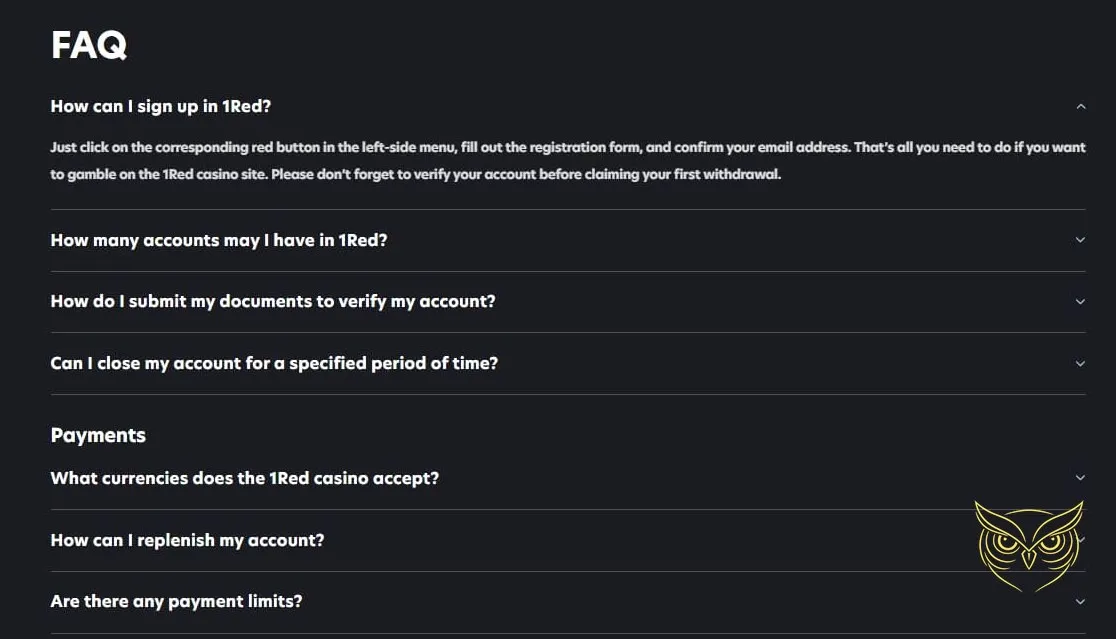This screenshot has width=1116, height=639.
Task: Open 'Are there any payment limits?' question
Action: pyautogui.click(x=176, y=601)
